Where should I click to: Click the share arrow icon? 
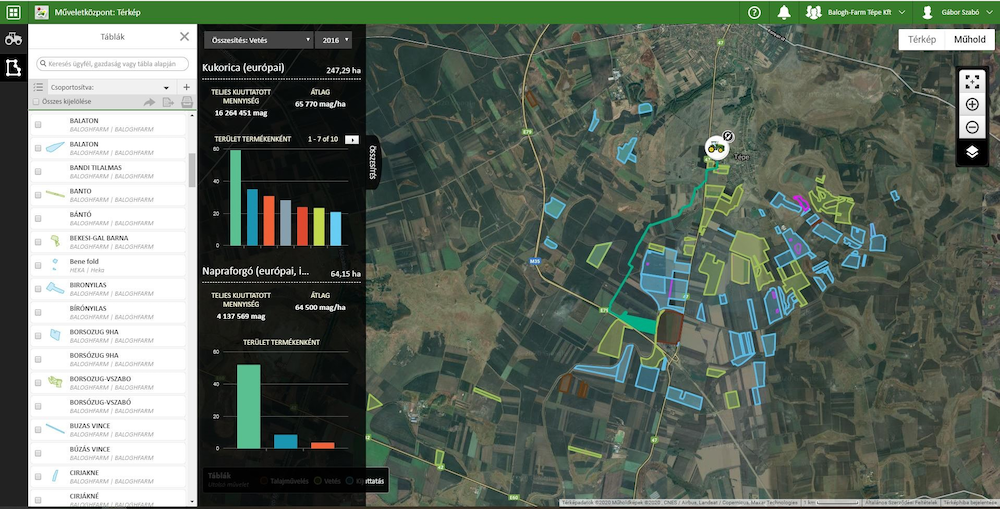(x=149, y=102)
